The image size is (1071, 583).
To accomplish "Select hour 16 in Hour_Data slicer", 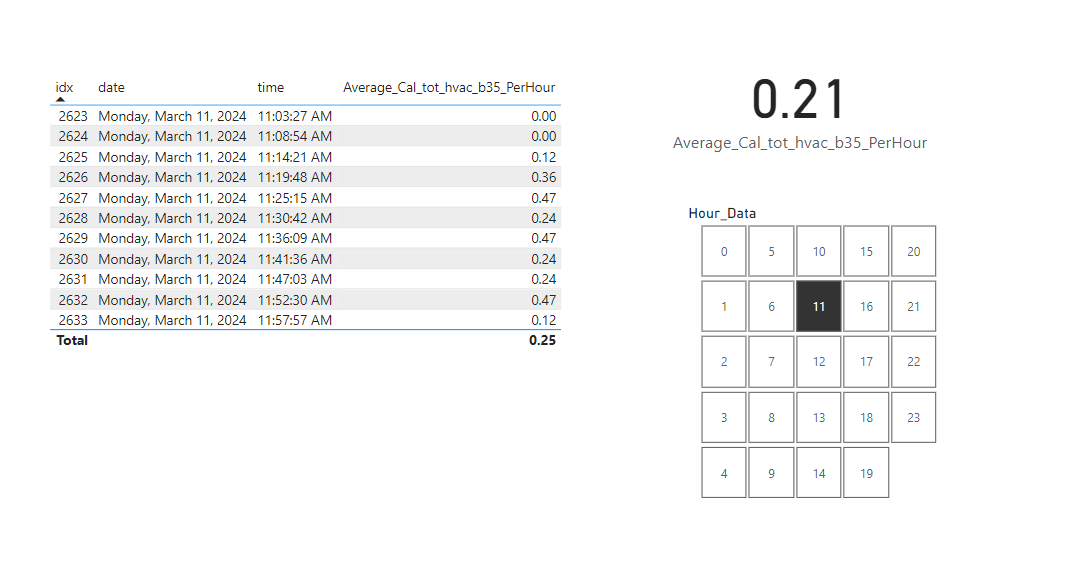I will 866,307.
